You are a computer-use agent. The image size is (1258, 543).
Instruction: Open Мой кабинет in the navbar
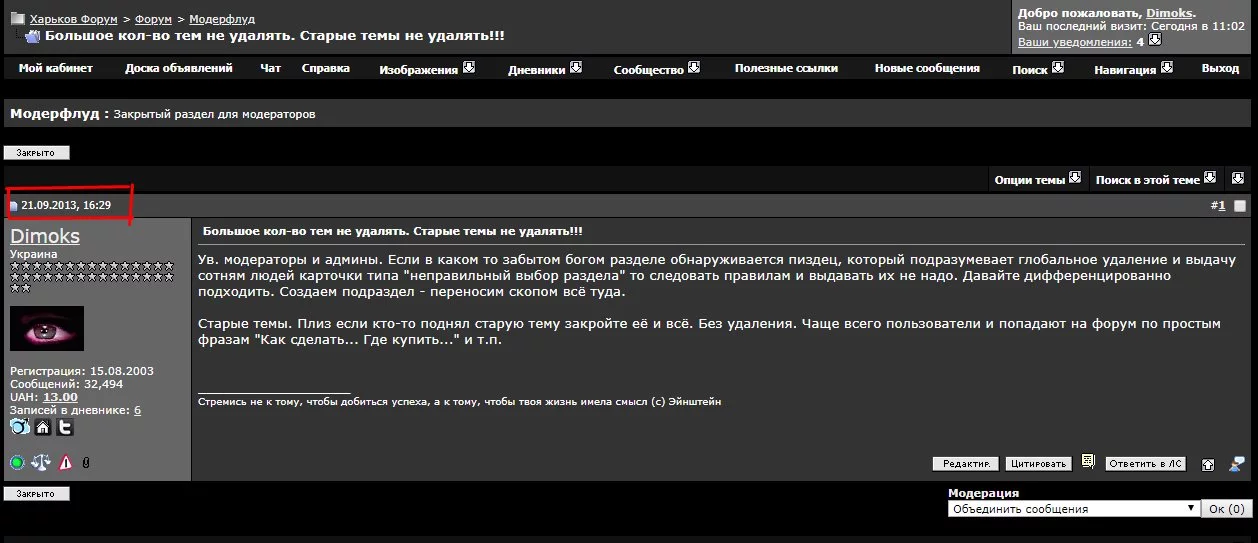tap(56, 68)
